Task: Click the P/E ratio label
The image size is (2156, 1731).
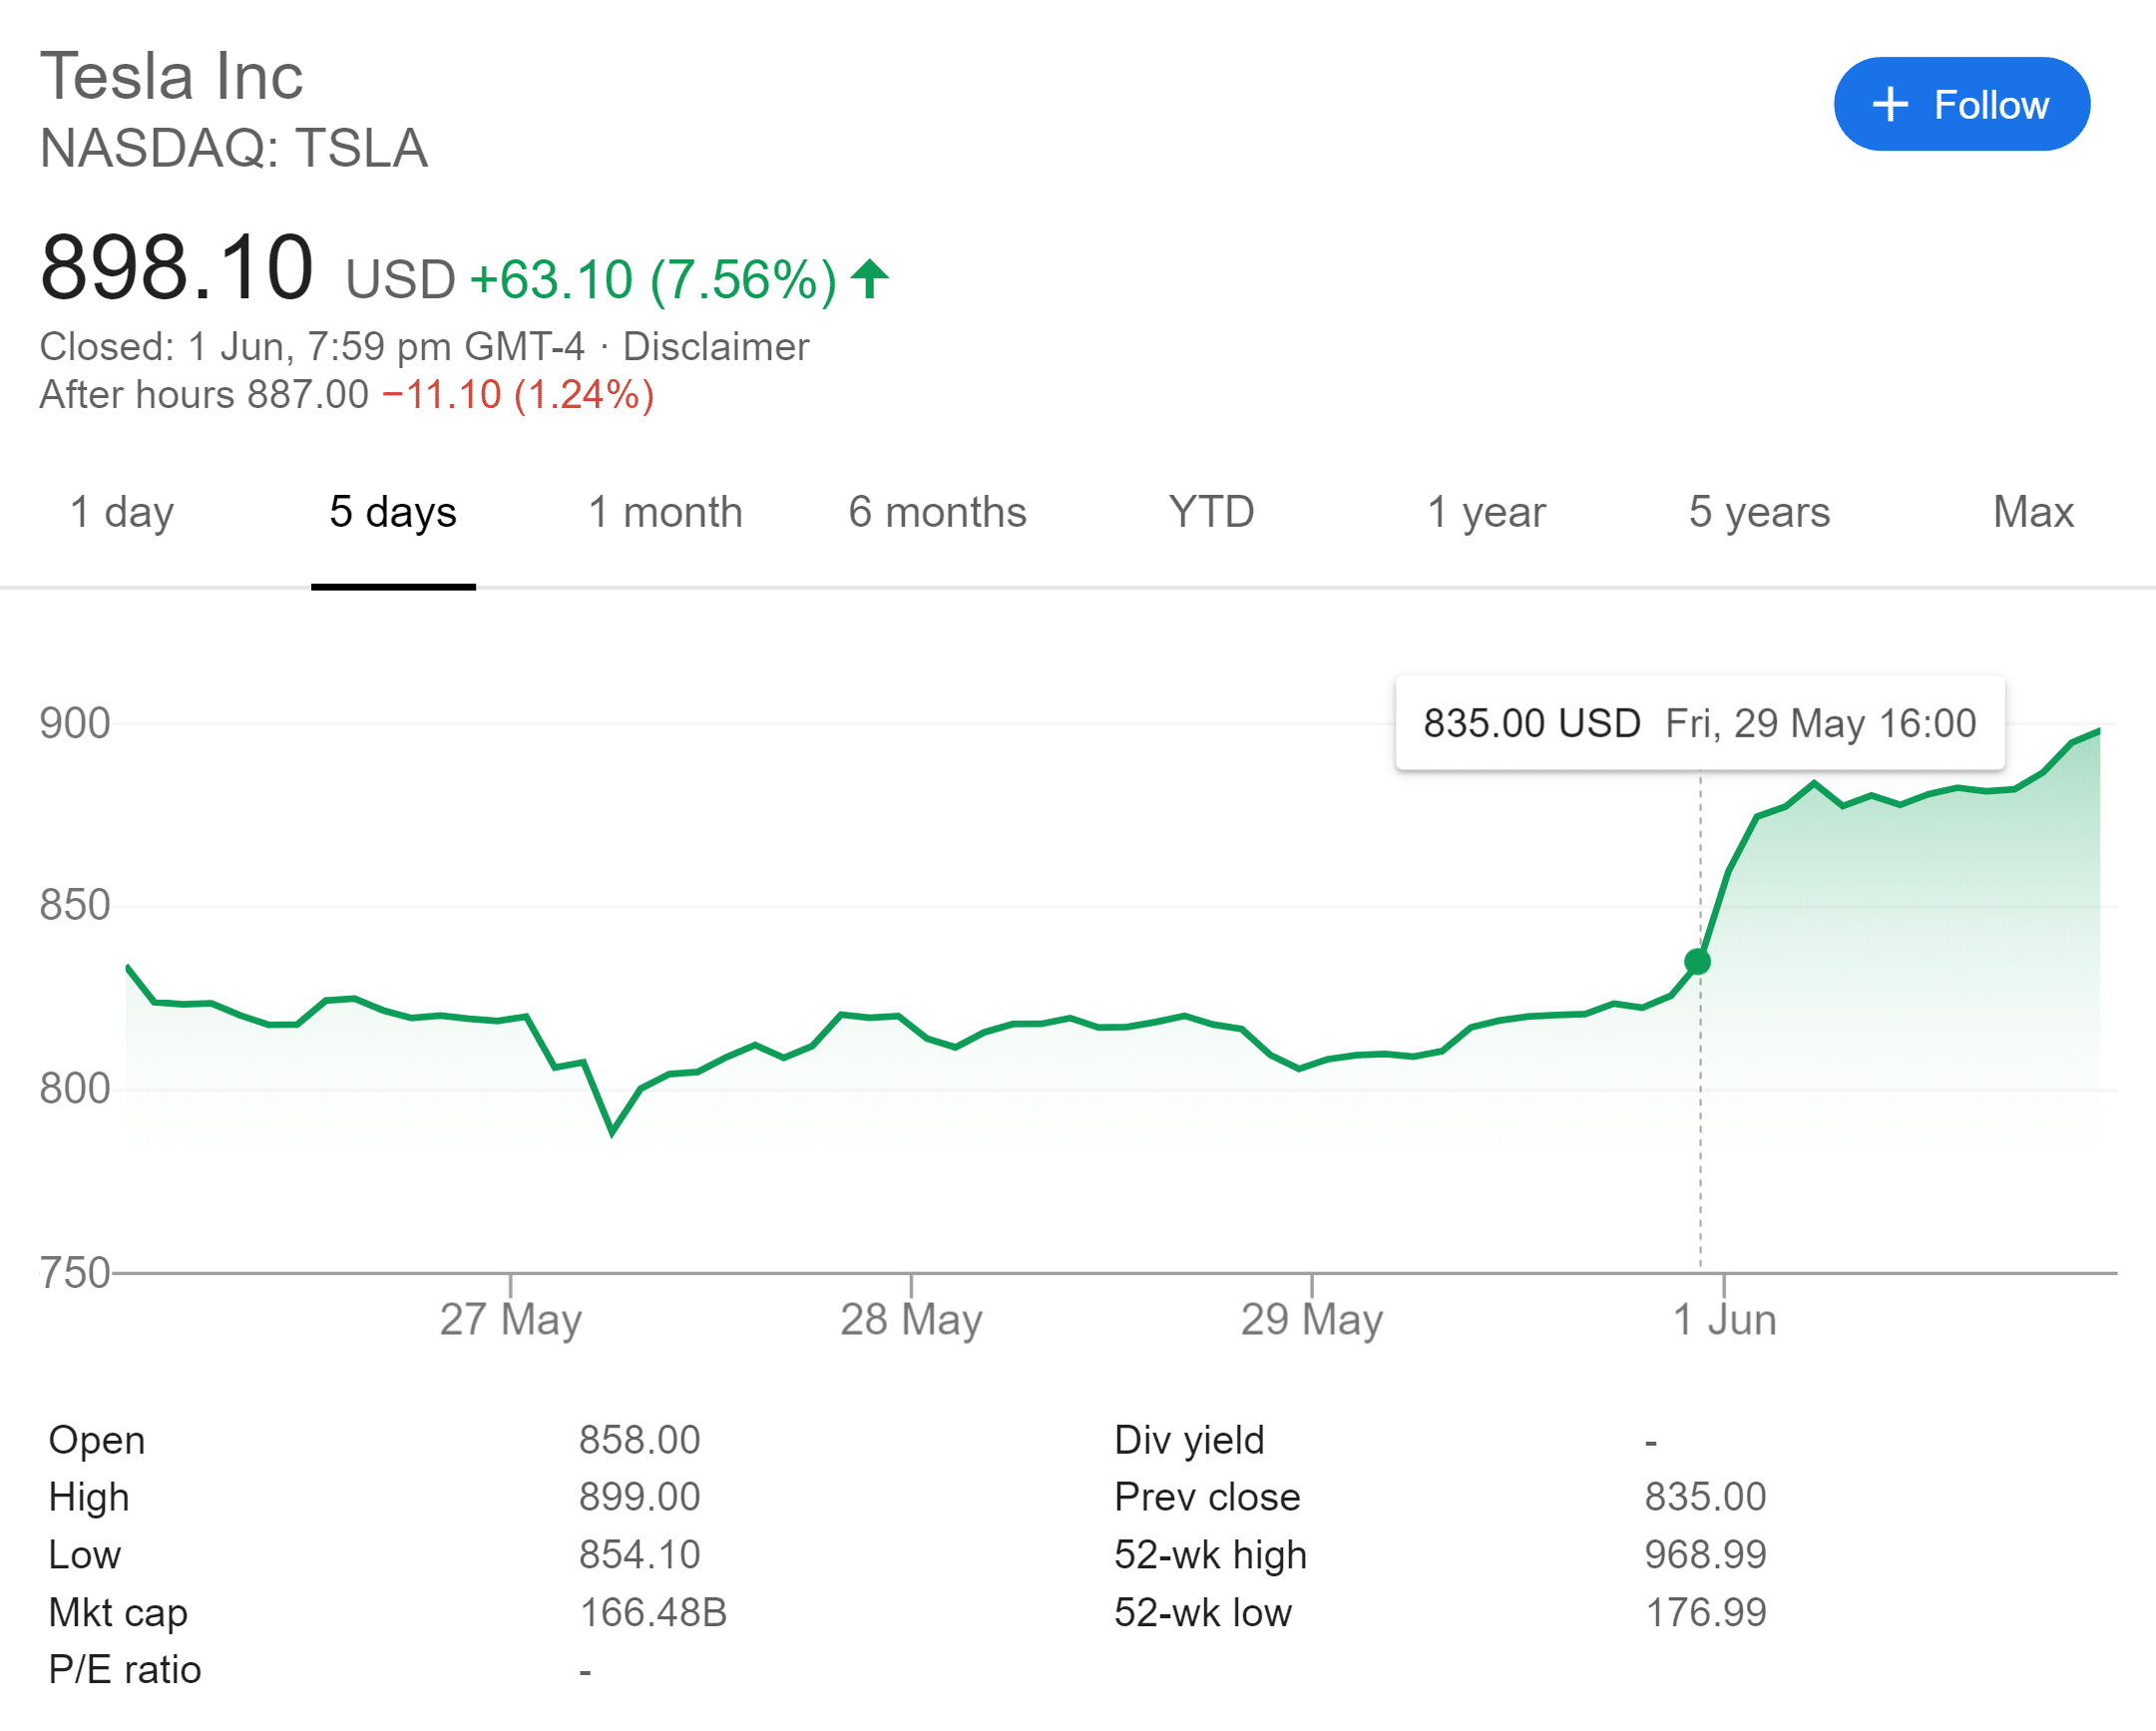Action: [x=125, y=1670]
